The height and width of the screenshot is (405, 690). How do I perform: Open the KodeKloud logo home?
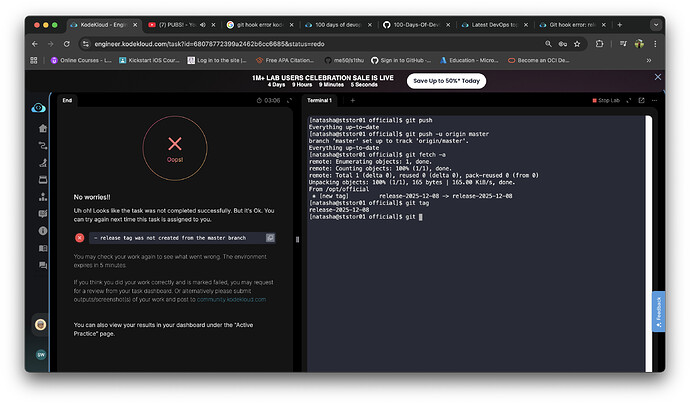[38, 108]
